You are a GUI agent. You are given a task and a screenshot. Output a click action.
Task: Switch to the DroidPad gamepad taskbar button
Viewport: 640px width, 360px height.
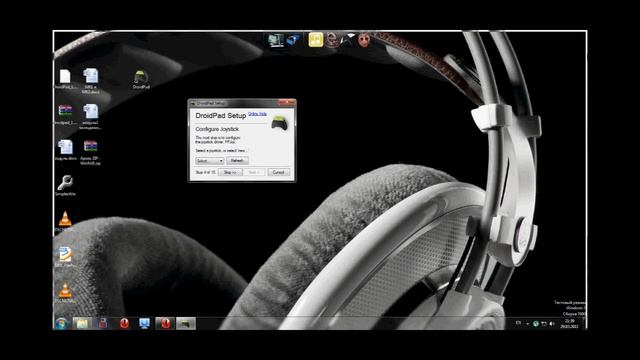click(186, 323)
